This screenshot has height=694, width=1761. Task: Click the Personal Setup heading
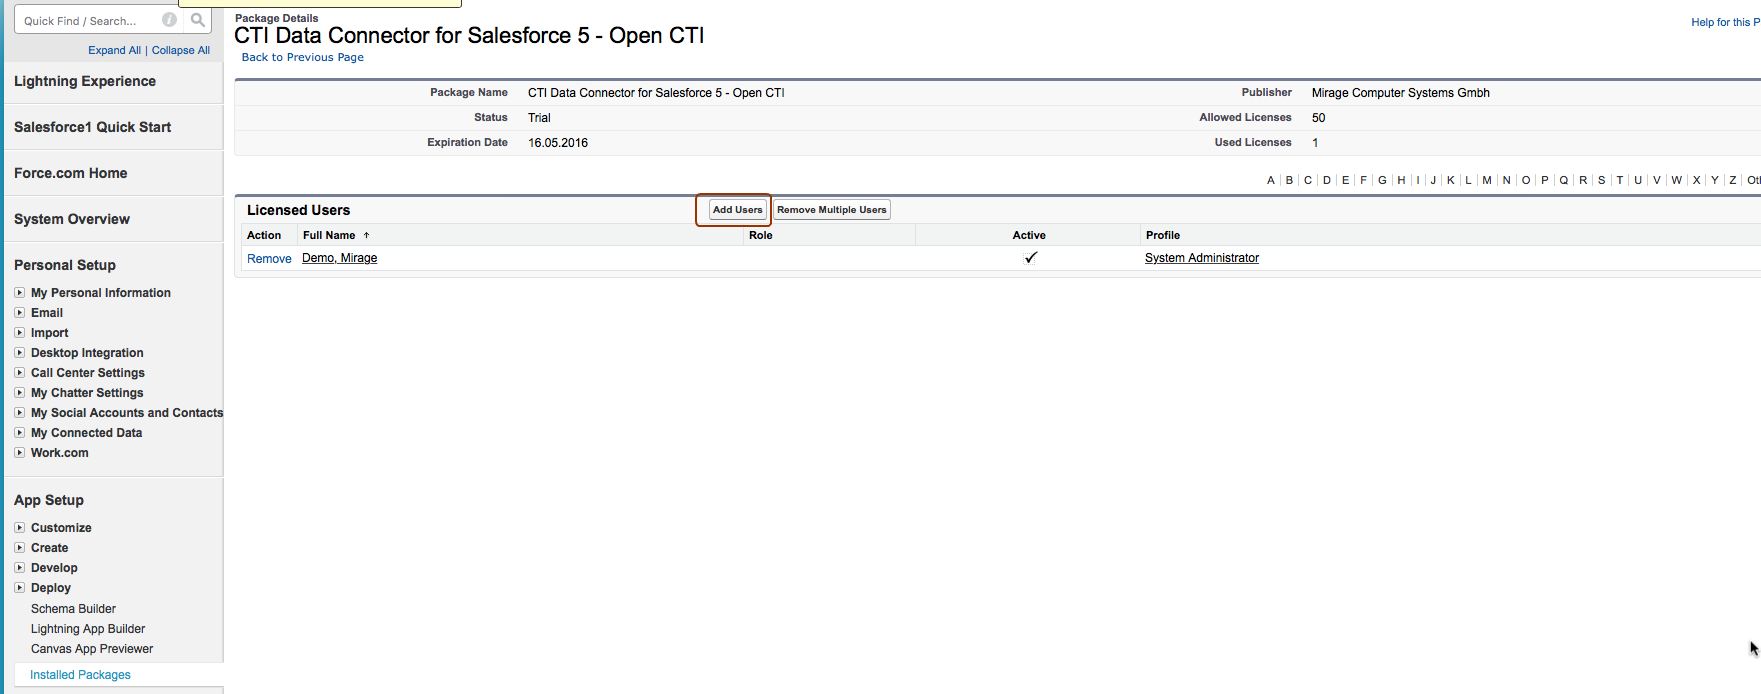coord(65,265)
